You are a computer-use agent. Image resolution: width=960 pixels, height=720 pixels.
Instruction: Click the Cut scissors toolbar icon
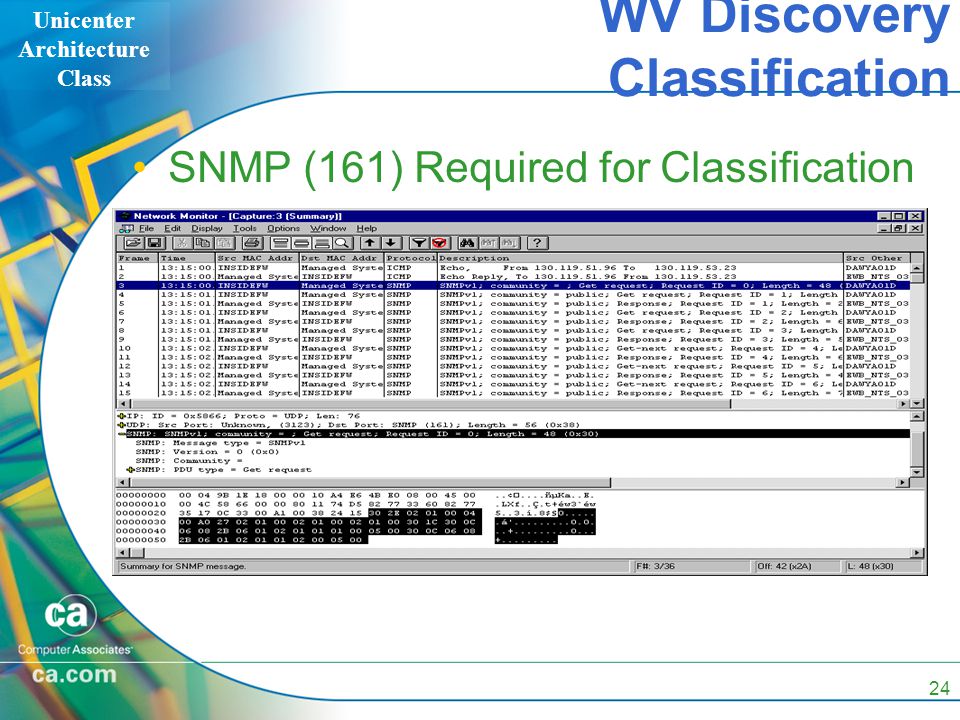(182, 243)
